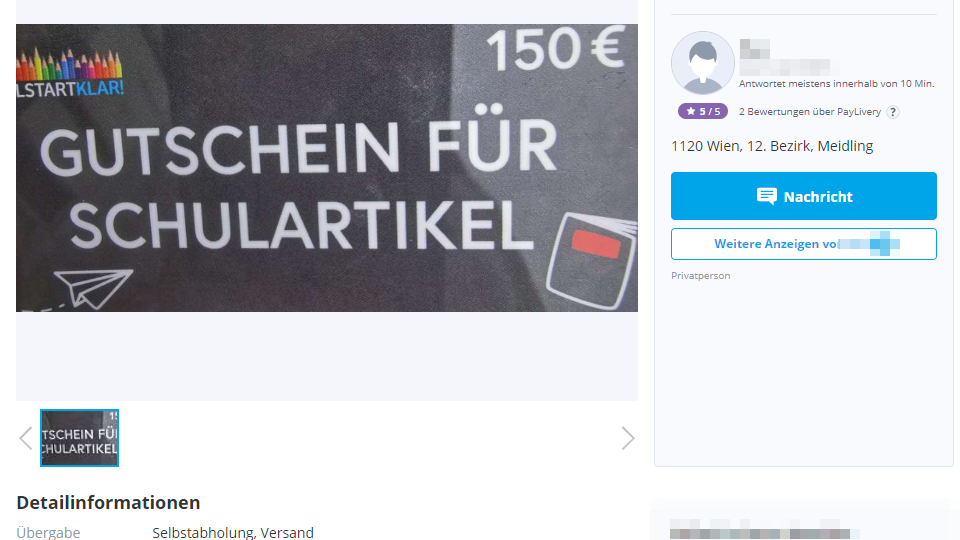Advance the thumbnail carousel with the right arrow
Viewport: 960px width, 540px height.
[628, 438]
